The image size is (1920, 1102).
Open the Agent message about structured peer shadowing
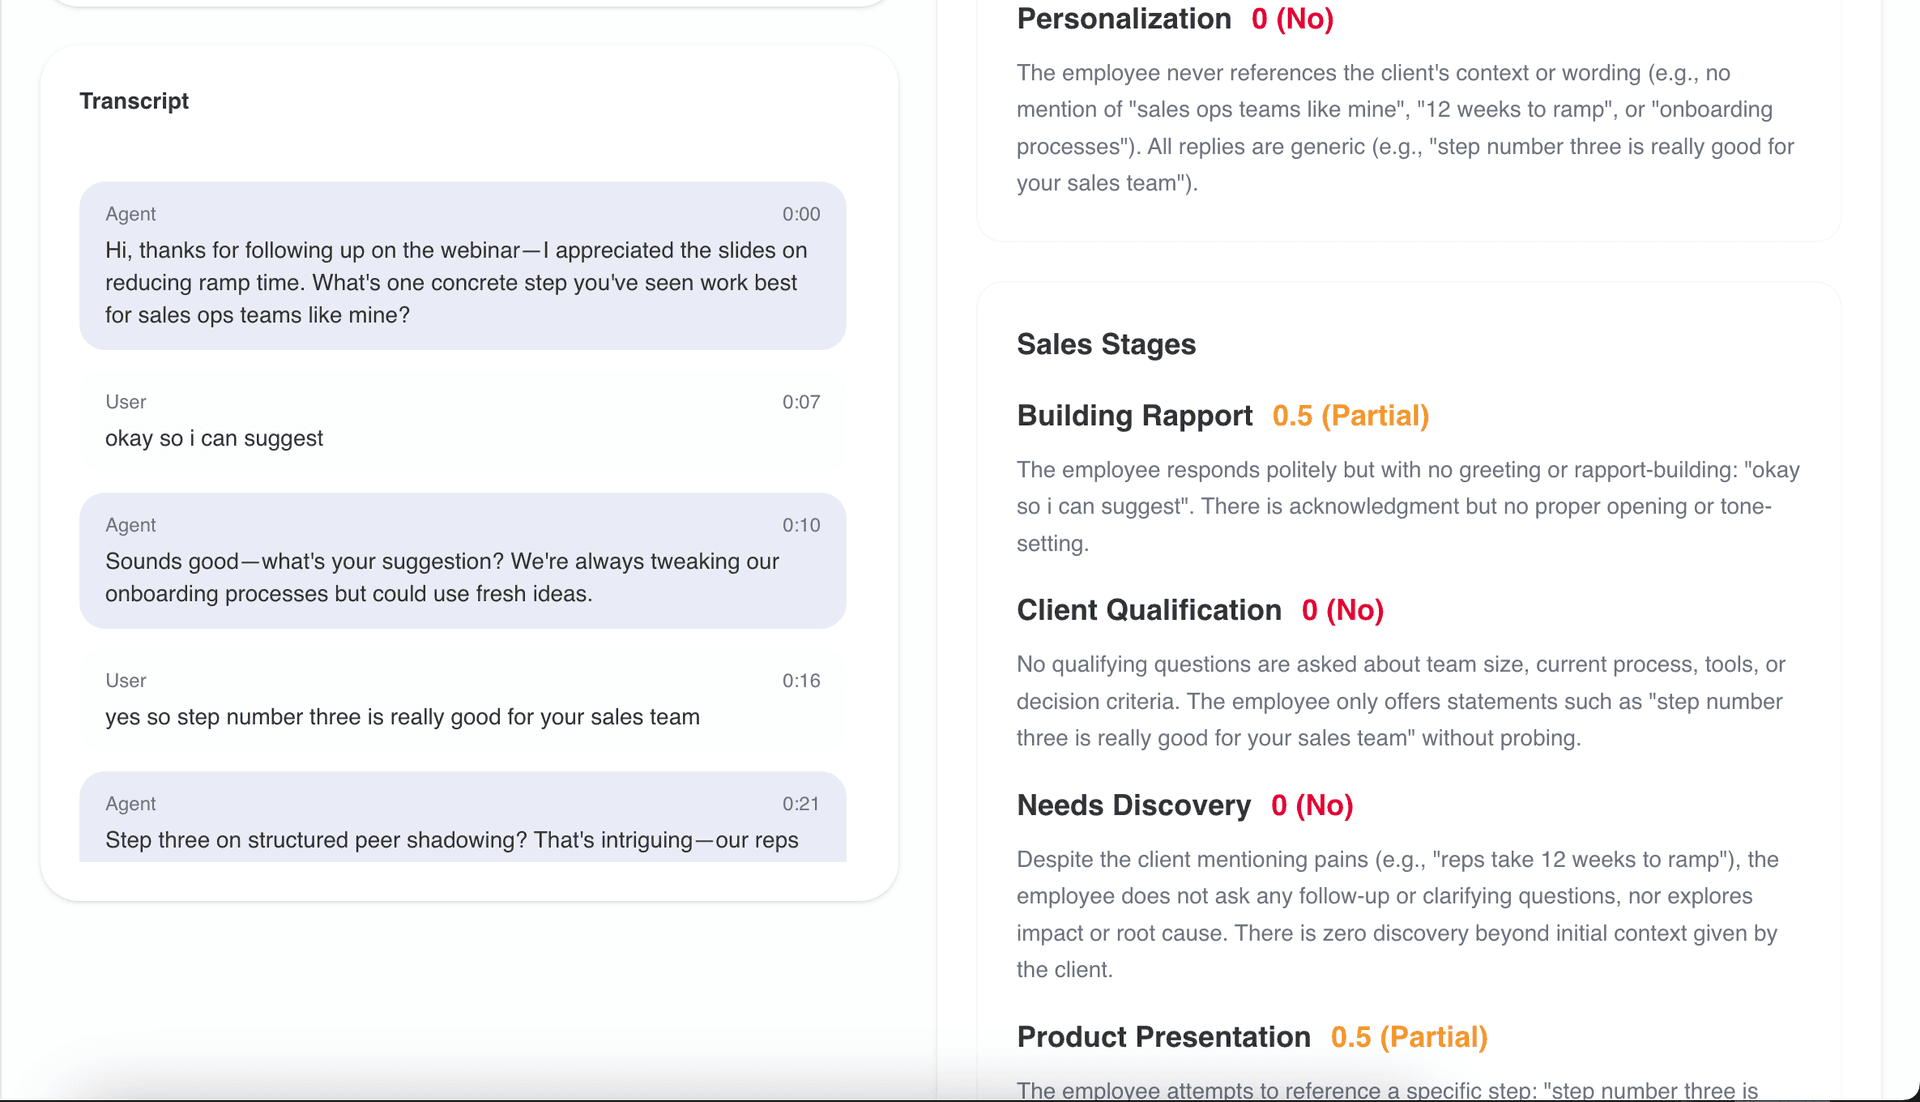[451, 840]
